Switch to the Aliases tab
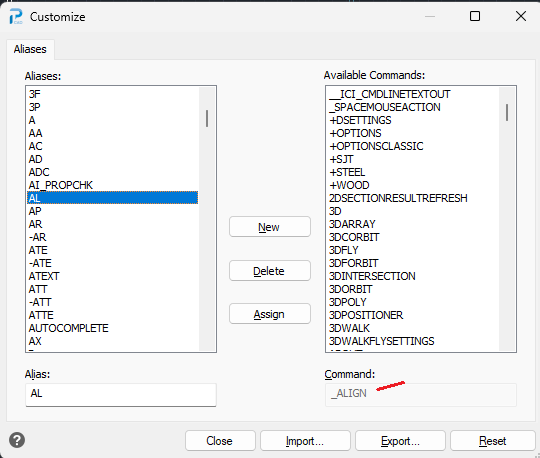Screen dimensions: 540x458 (x=30, y=49)
